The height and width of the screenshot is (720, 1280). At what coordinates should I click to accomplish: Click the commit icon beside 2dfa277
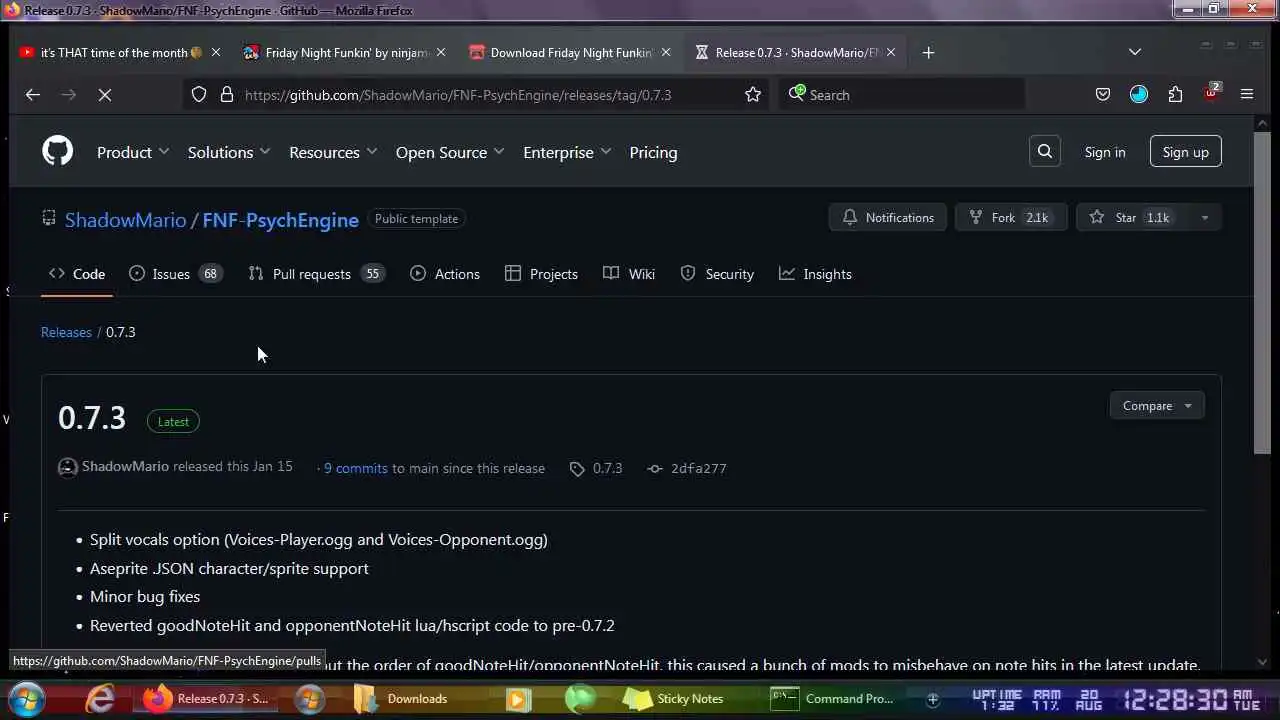655,469
